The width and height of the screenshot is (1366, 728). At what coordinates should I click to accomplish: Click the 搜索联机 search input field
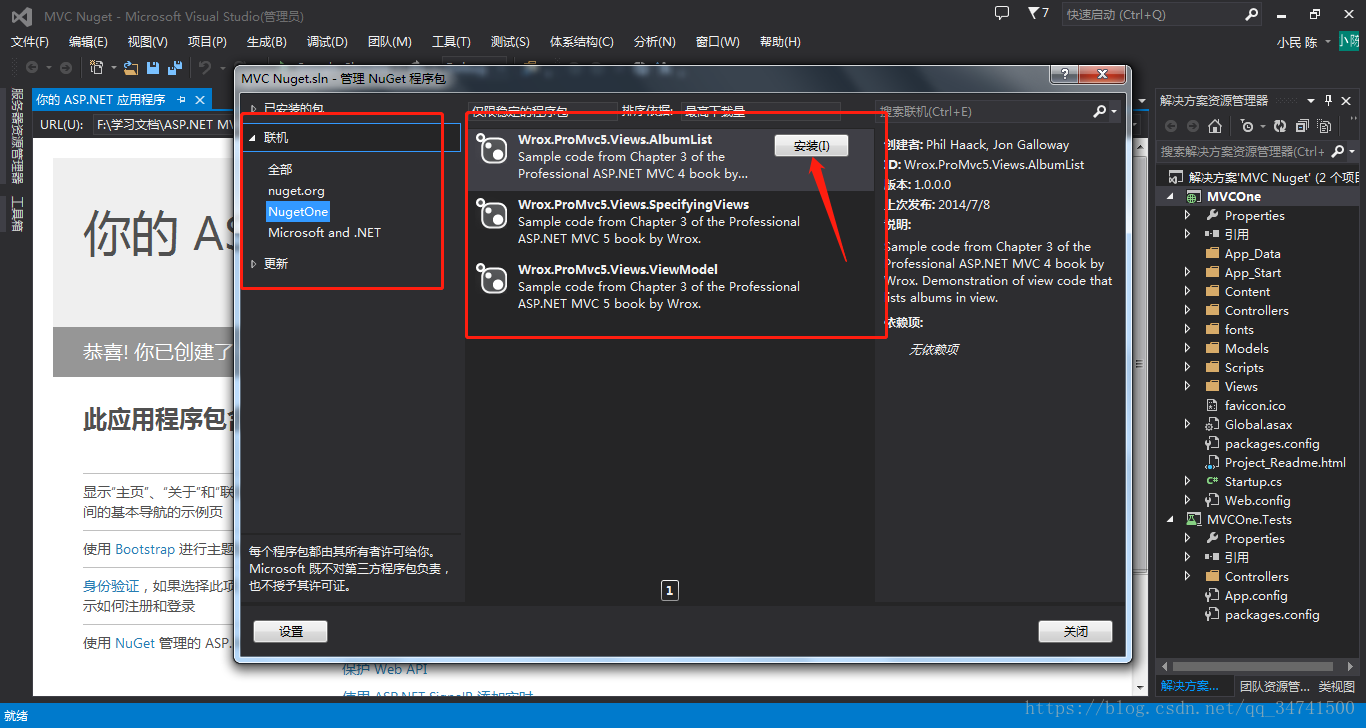983,111
